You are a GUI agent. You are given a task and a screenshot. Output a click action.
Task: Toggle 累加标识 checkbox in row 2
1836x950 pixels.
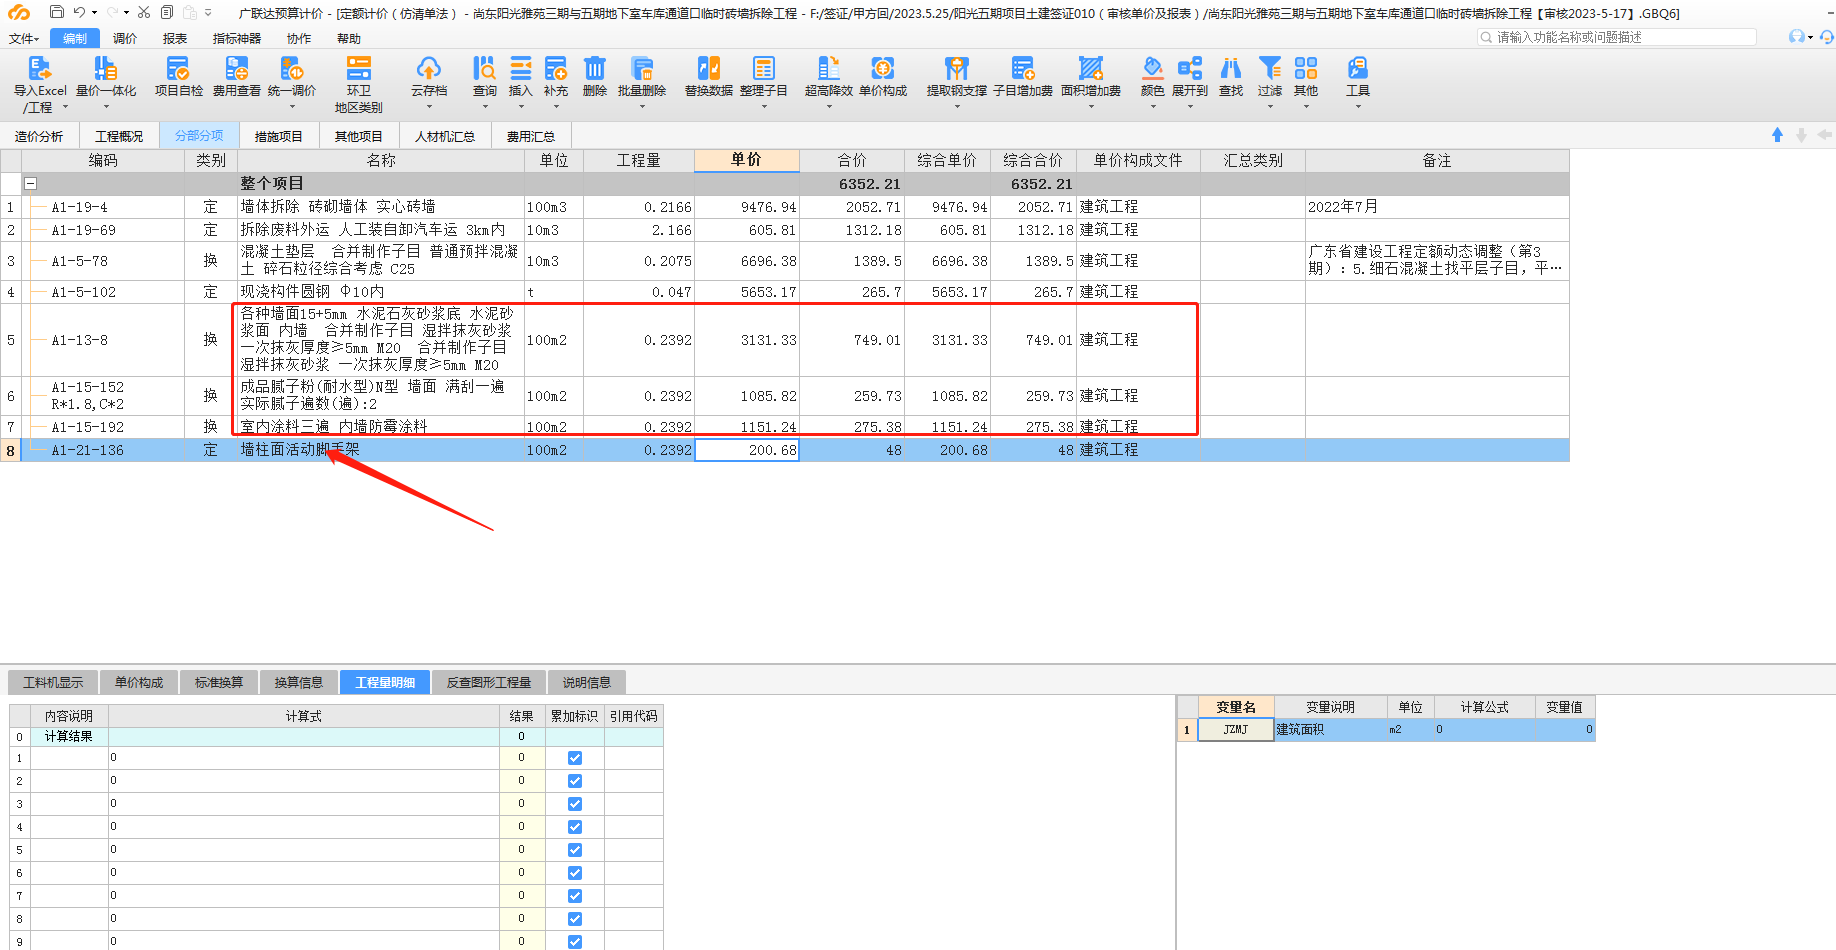(575, 781)
